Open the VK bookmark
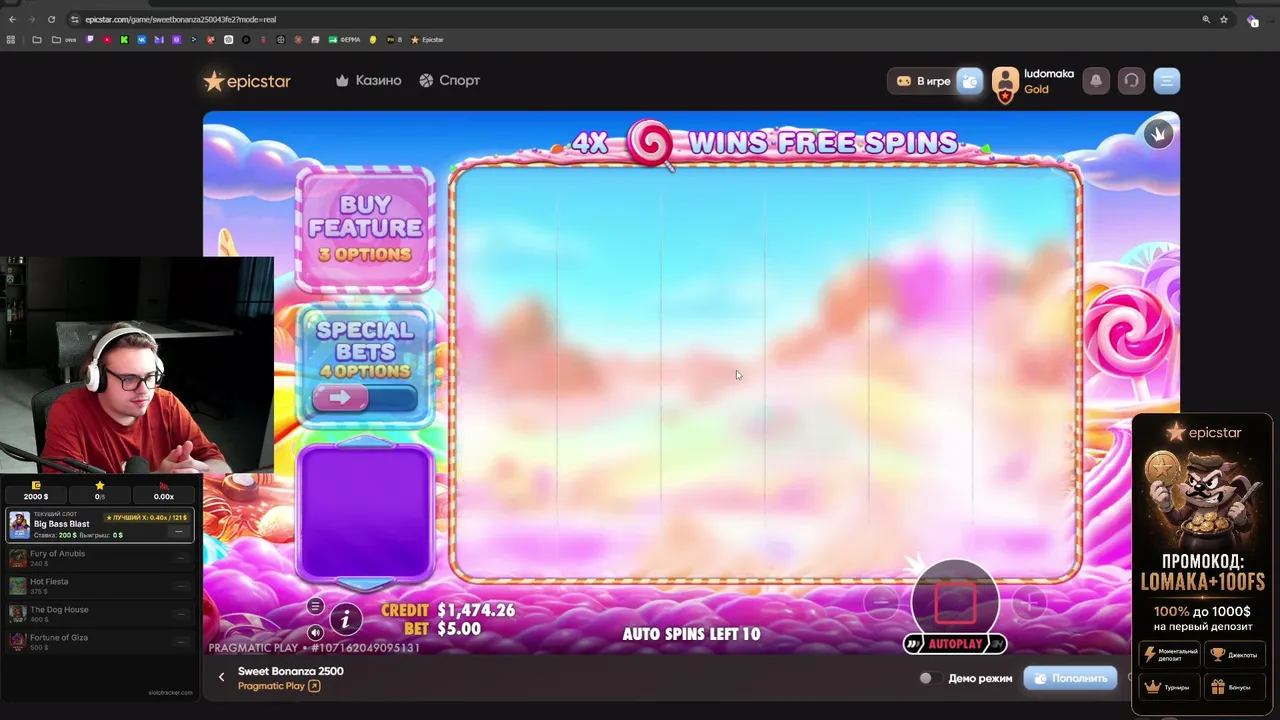Screen dimensions: 1280x720 click(x=142, y=40)
